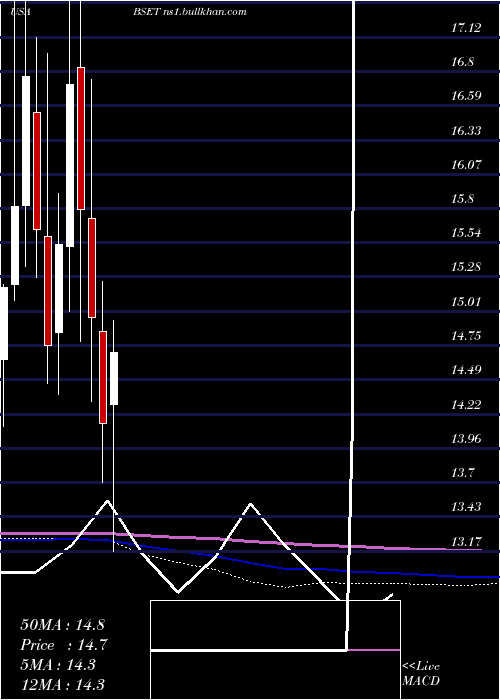This screenshot has height=700, width=500.
Task: Click the 13.43 price axis label
Action: pos(466,507)
